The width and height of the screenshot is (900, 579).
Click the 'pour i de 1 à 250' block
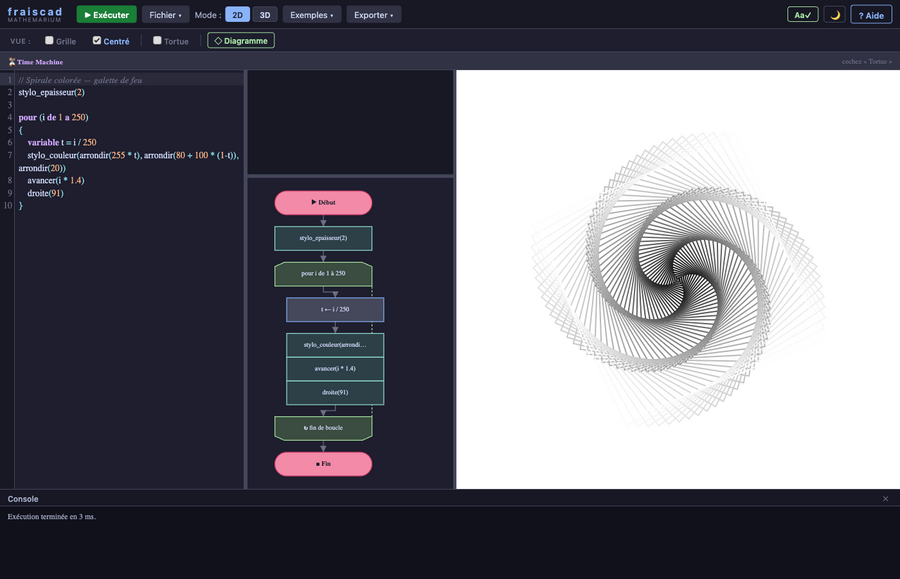coord(323,274)
